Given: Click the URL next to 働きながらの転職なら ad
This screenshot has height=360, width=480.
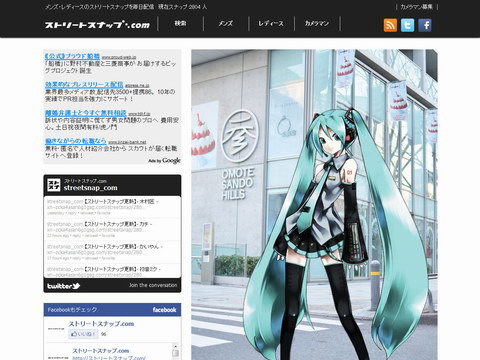Looking at the screenshot, I should click(x=127, y=142).
